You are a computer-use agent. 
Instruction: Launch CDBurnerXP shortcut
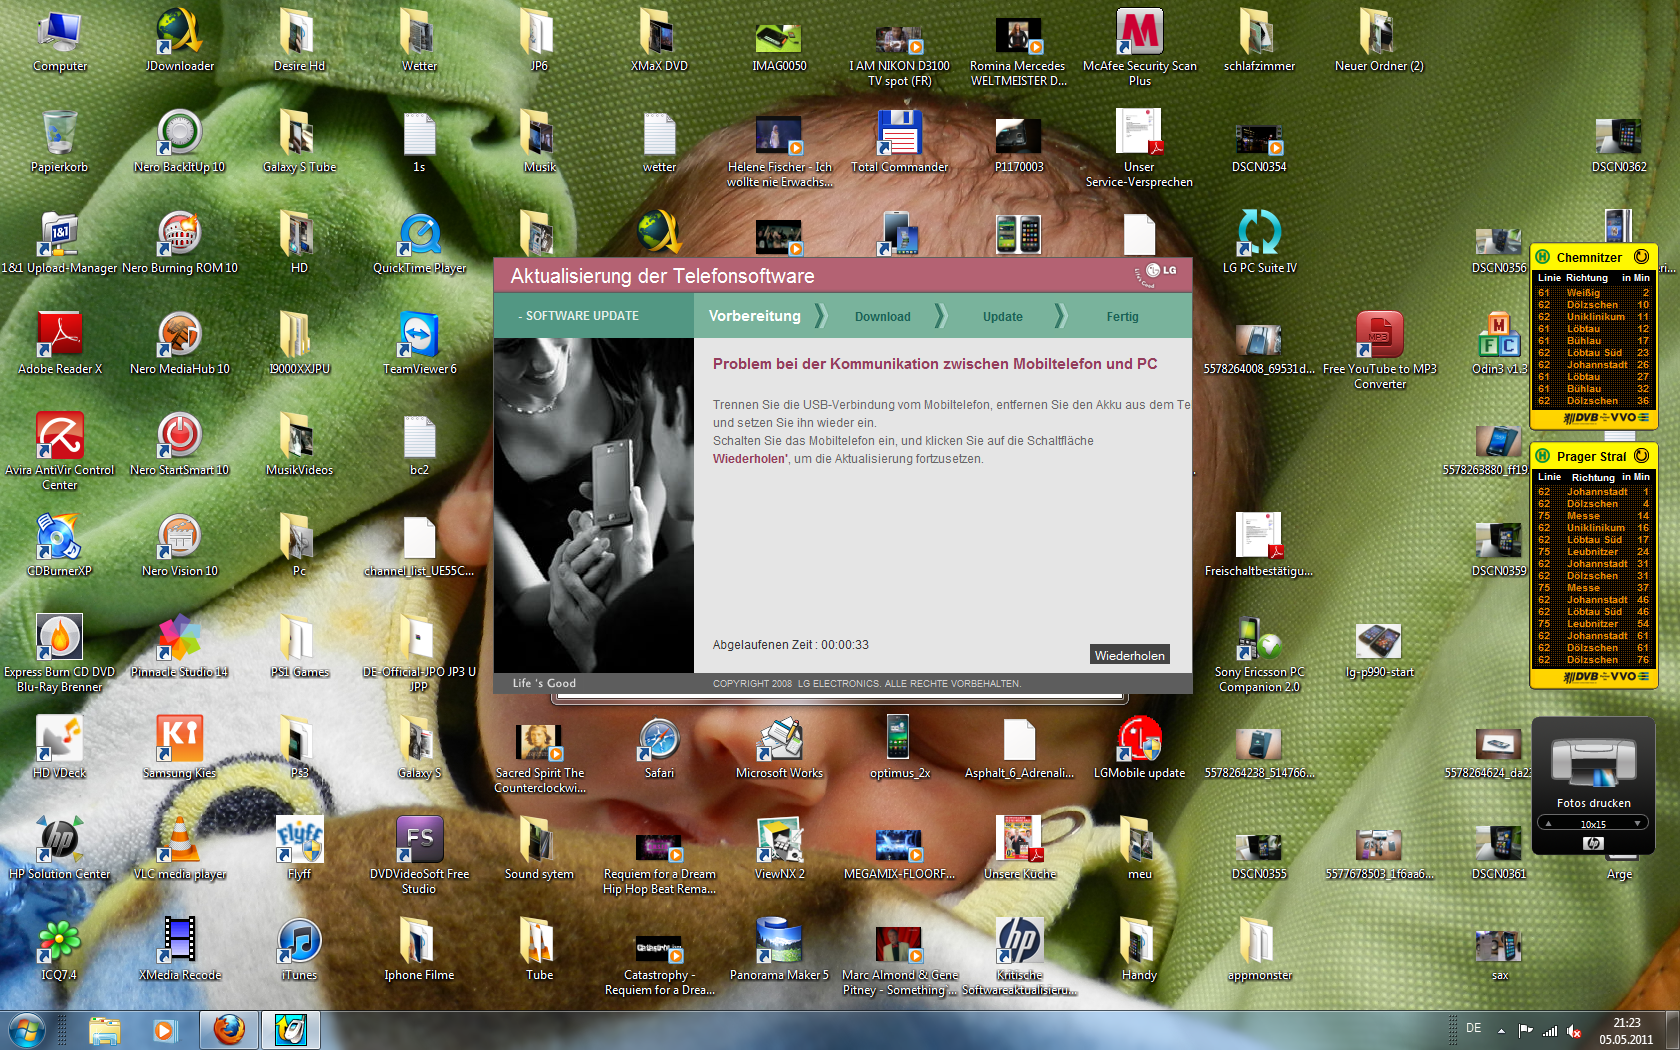click(x=60, y=545)
